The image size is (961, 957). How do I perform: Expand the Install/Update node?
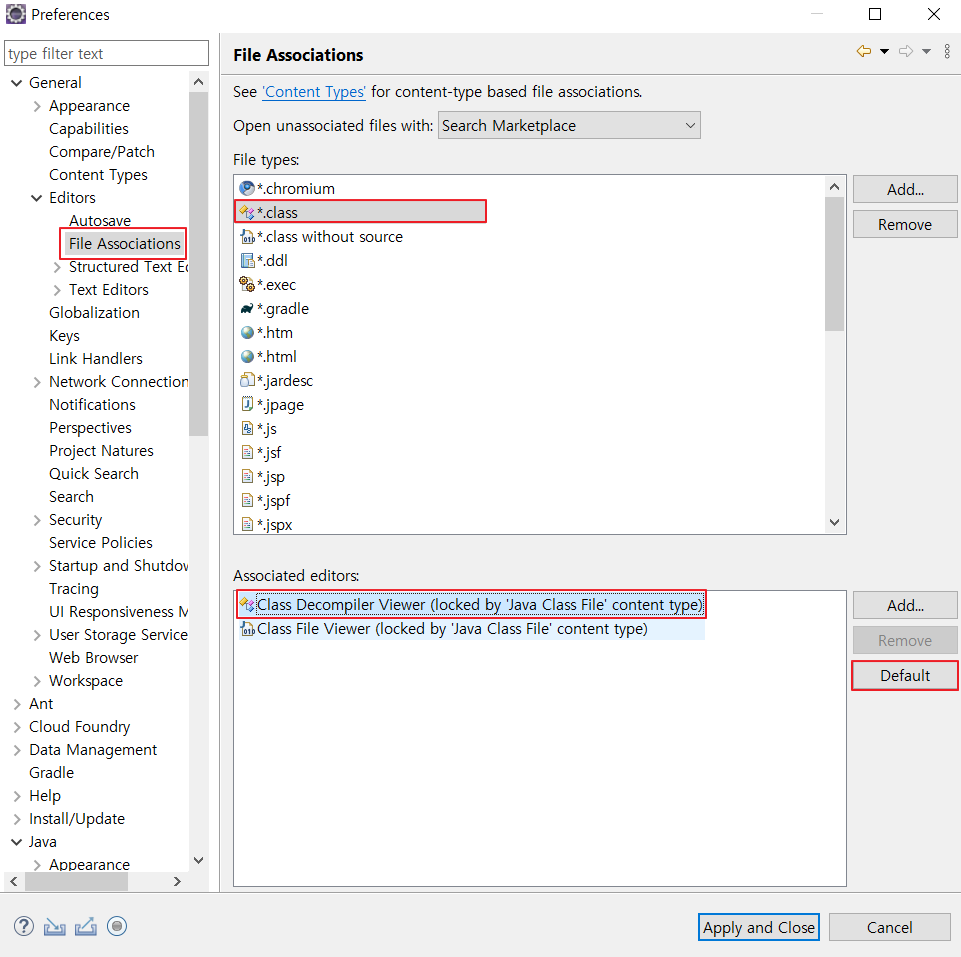[17, 819]
